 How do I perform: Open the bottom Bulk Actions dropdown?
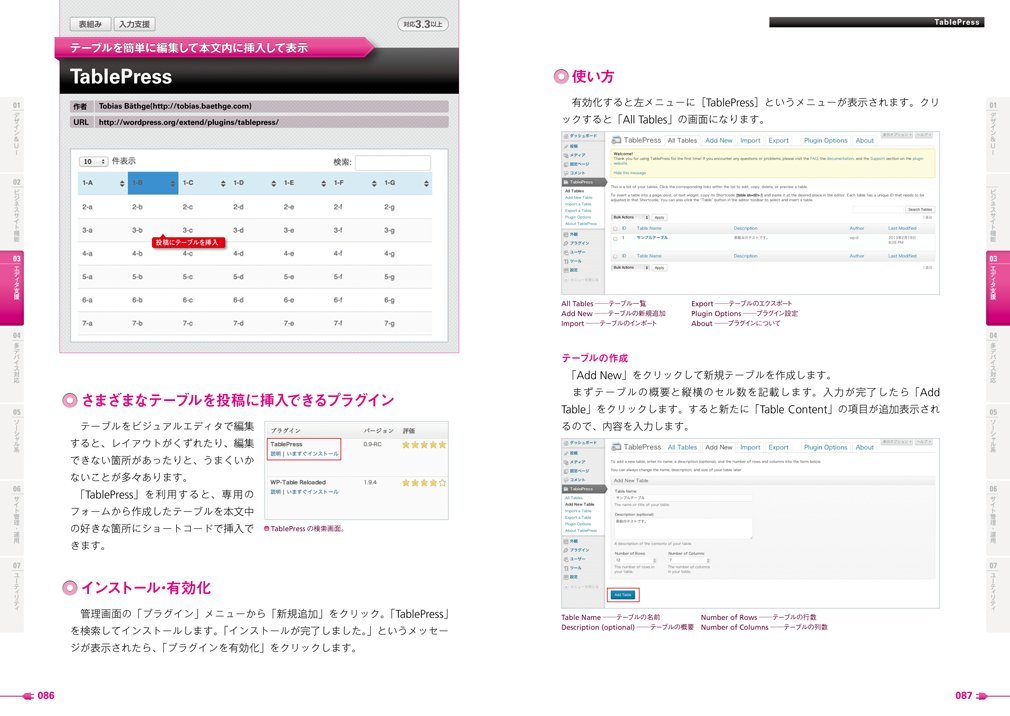click(630, 267)
